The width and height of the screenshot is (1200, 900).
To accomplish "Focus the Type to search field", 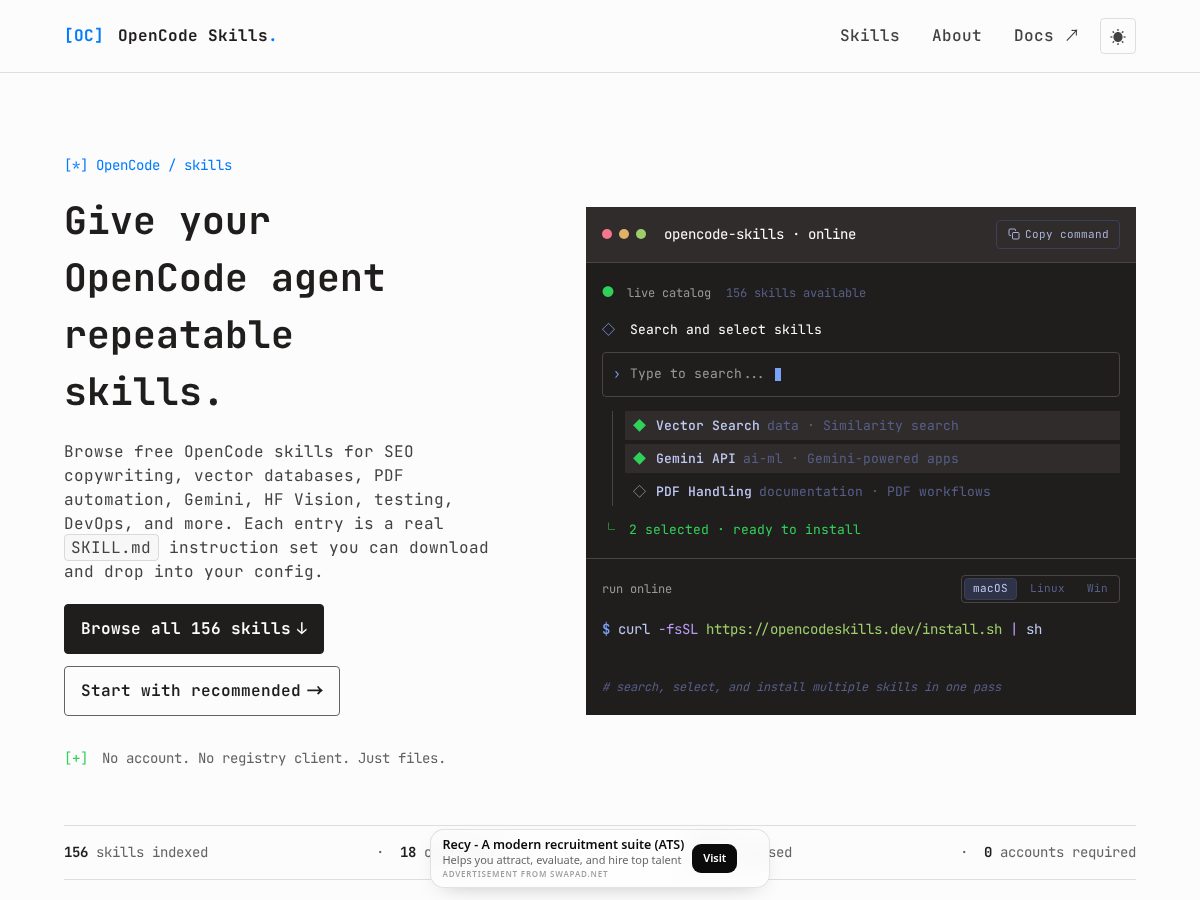I will tap(861, 374).
